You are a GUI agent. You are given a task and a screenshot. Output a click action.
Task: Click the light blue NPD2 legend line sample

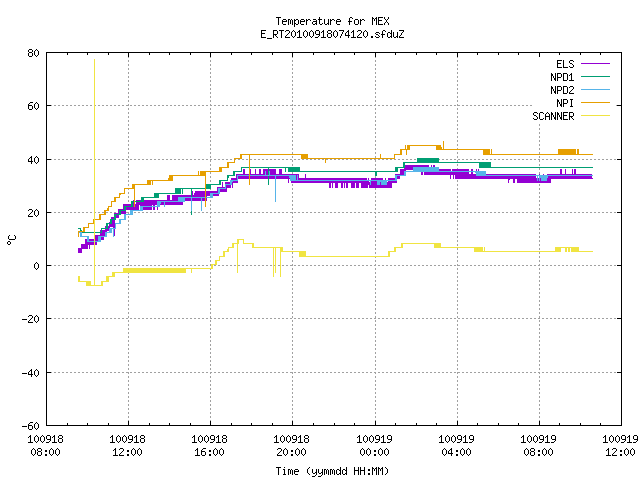tap(595, 90)
